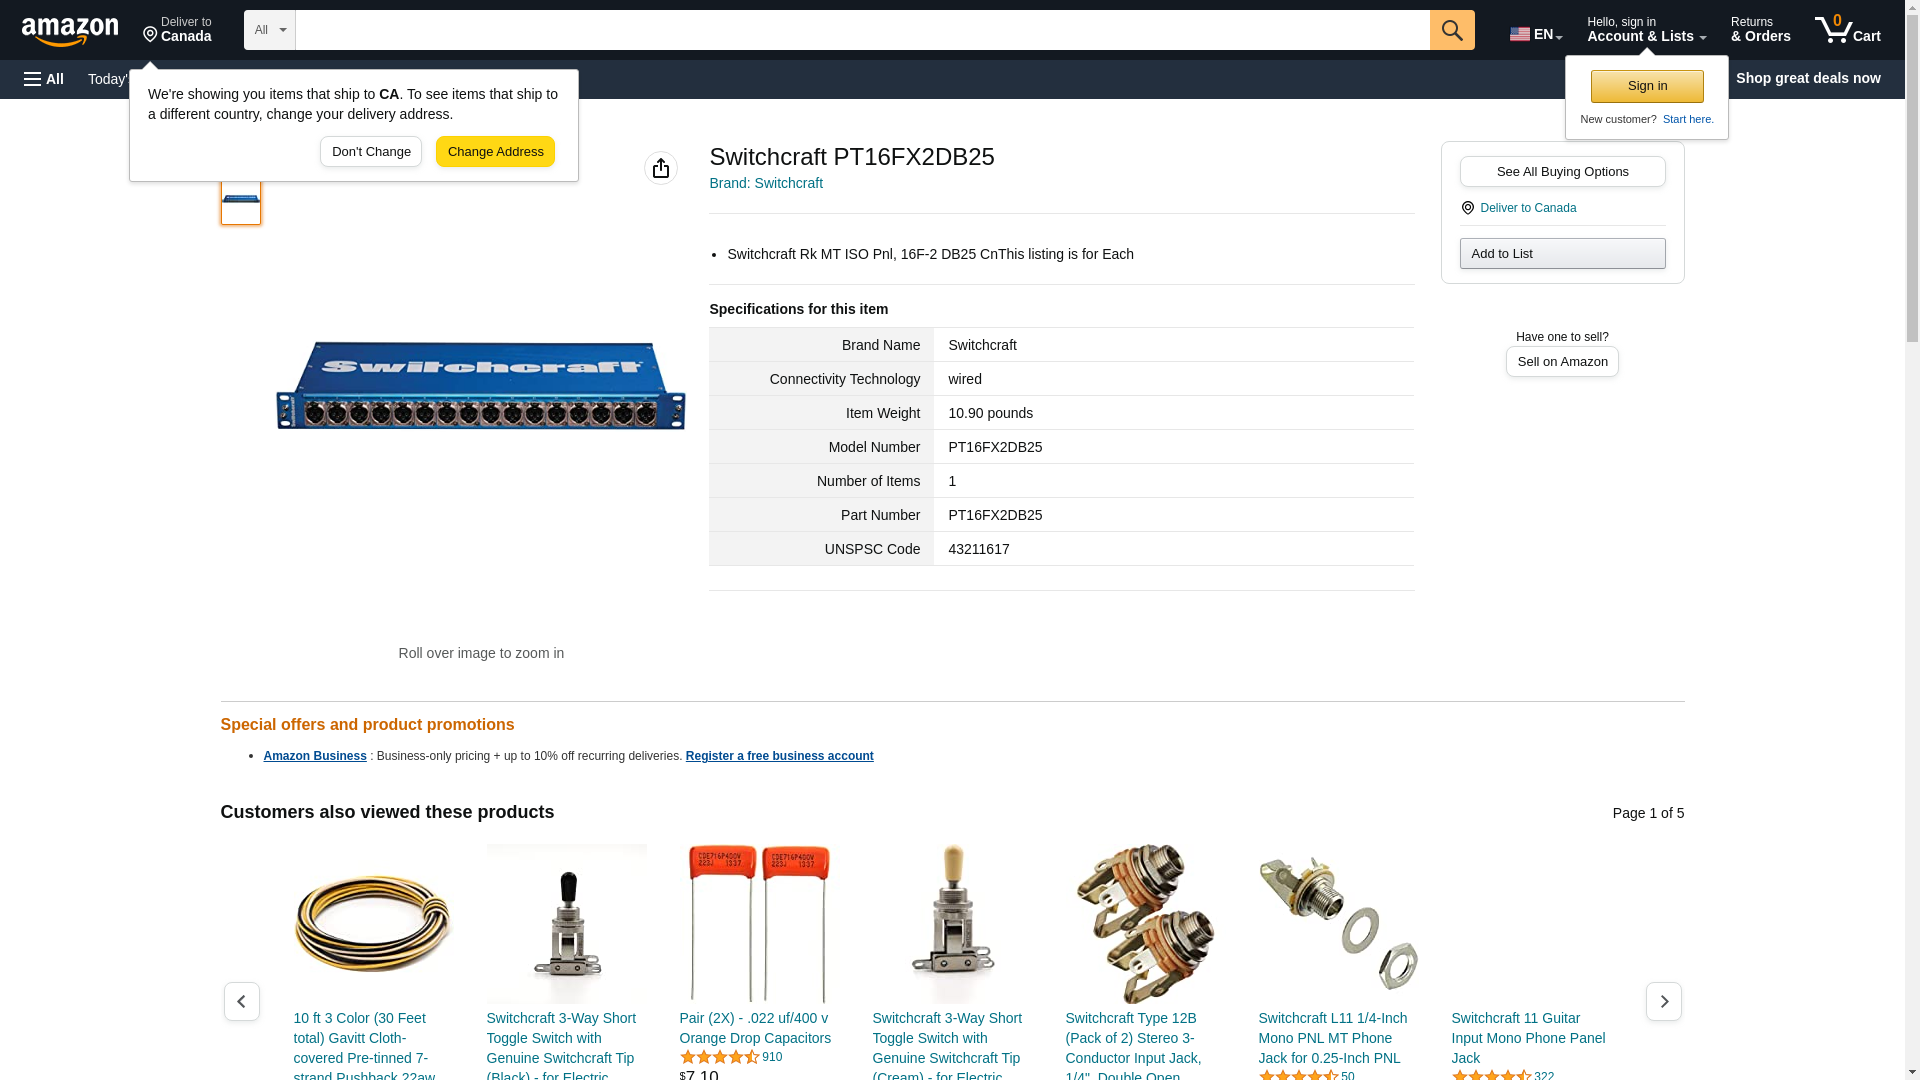Open the EN language selector

pyautogui.click(x=1536, y=34)
